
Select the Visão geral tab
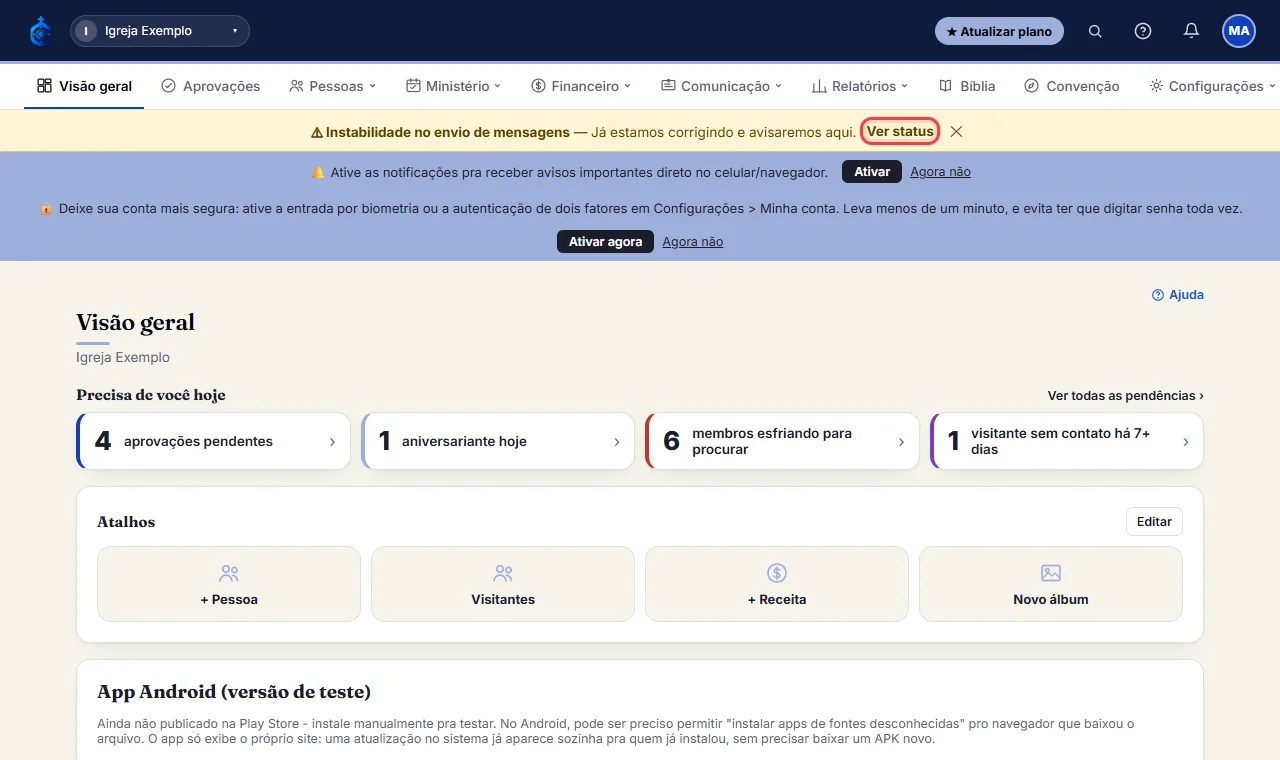[x=84, y=86]
